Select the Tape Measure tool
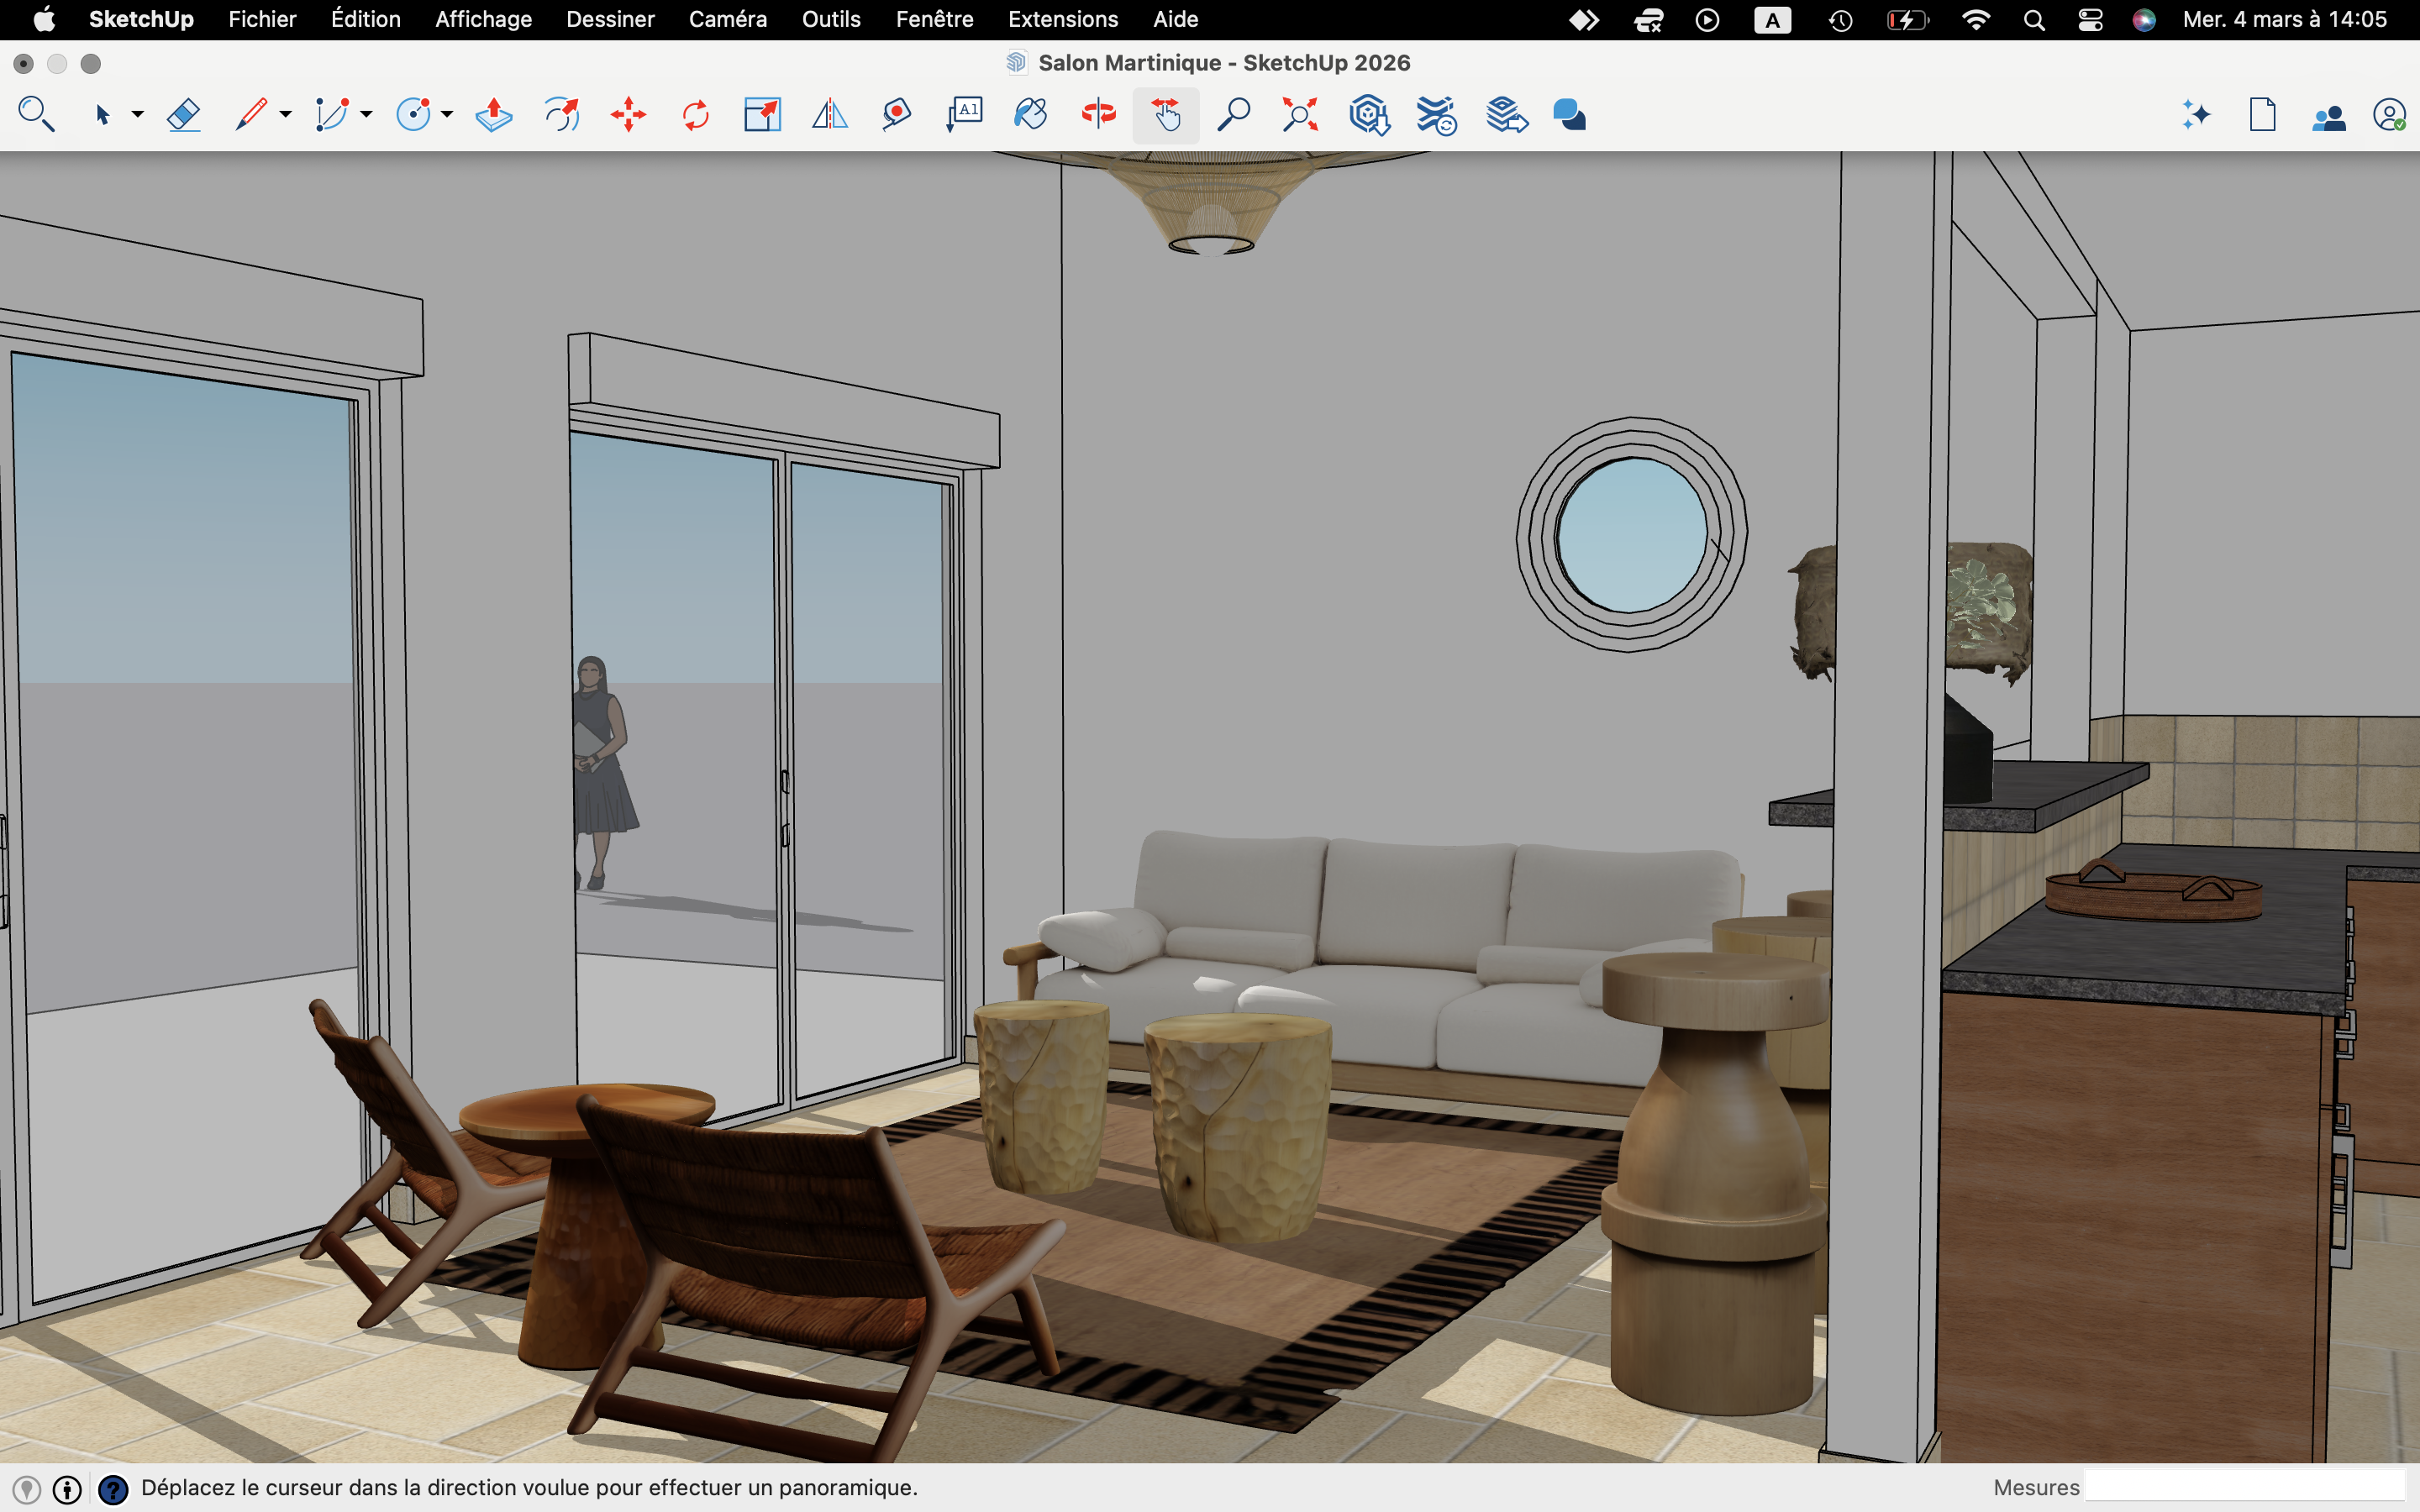The image size is (2420, 1512). (x=896, y=115)
